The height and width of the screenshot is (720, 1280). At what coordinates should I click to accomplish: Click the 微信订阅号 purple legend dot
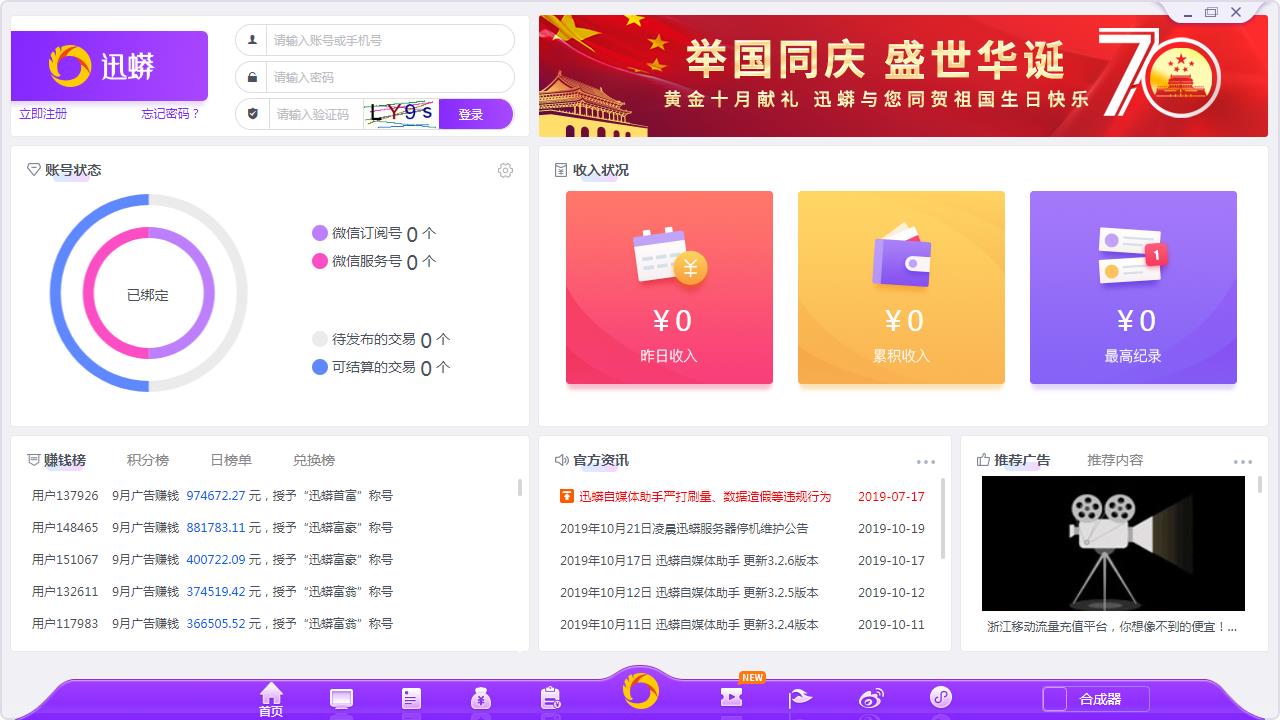click(320, 233)
